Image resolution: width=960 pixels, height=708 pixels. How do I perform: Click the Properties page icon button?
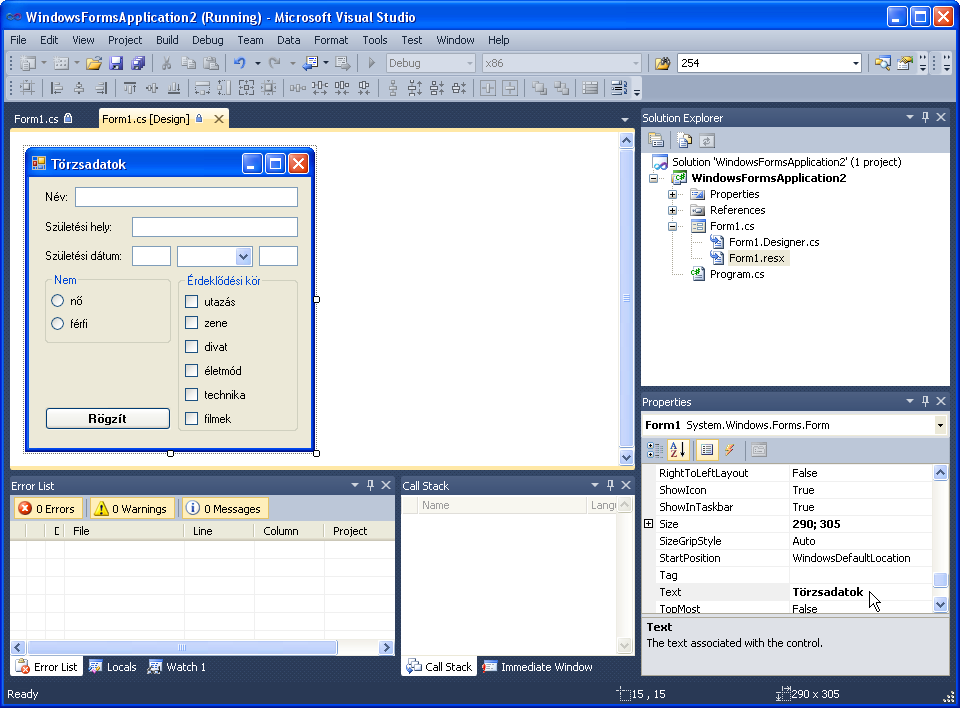[x=759, y=450]
